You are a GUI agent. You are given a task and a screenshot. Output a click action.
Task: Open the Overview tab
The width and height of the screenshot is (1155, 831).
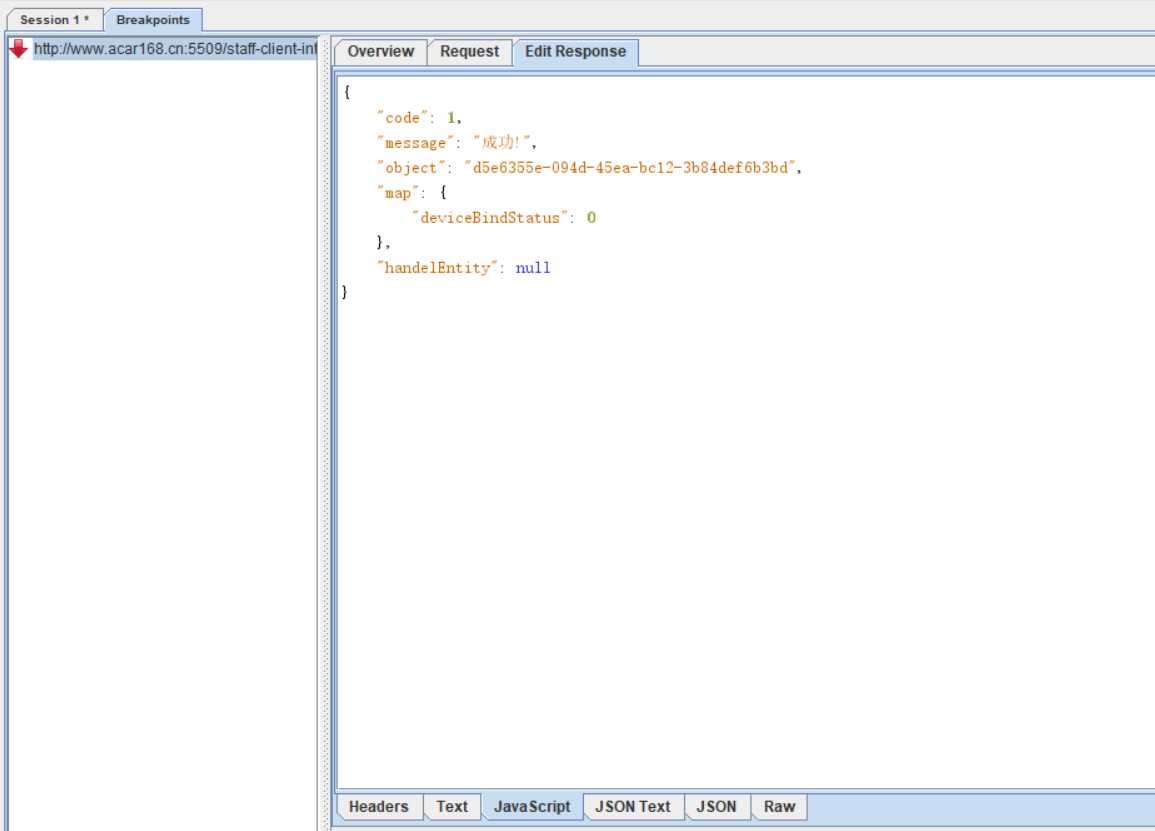pyautogui.click(x=380, y=52)
